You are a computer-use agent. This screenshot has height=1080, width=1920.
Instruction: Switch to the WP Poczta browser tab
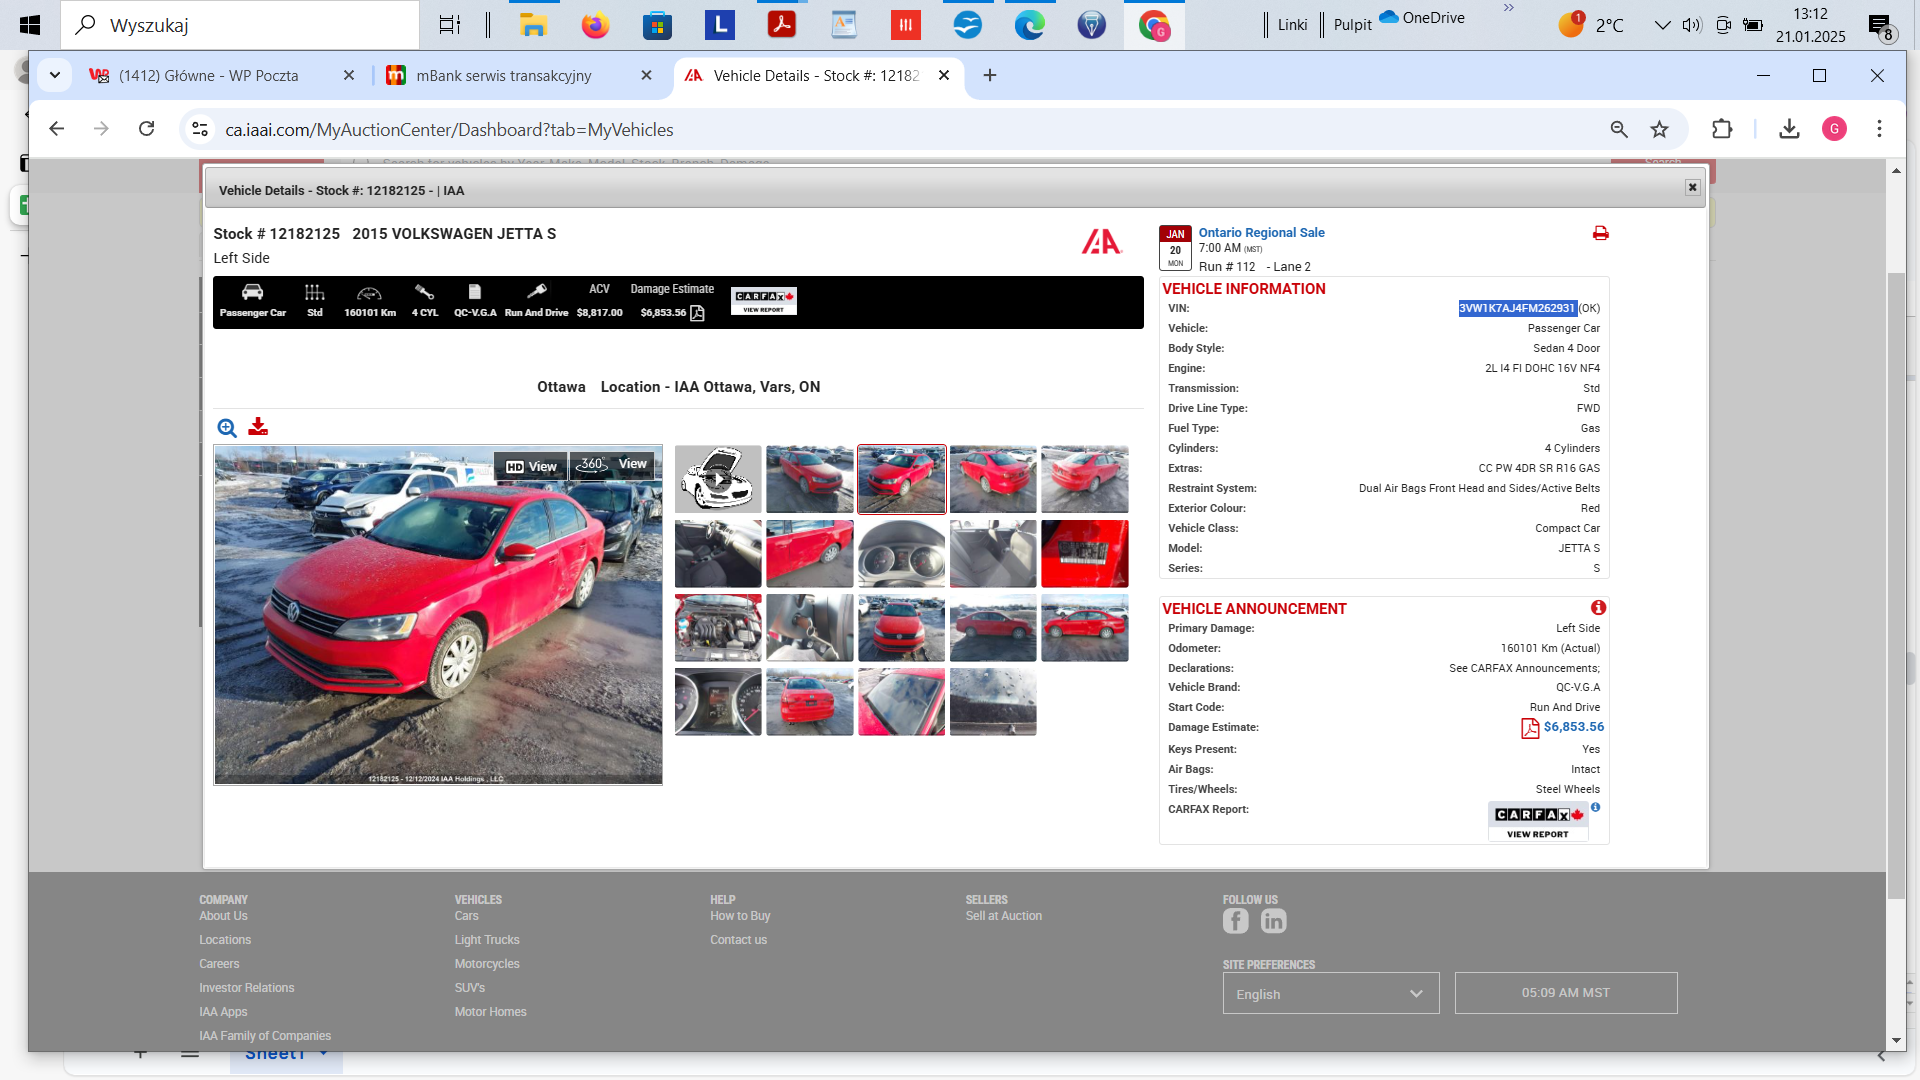(x=208, y=76)
